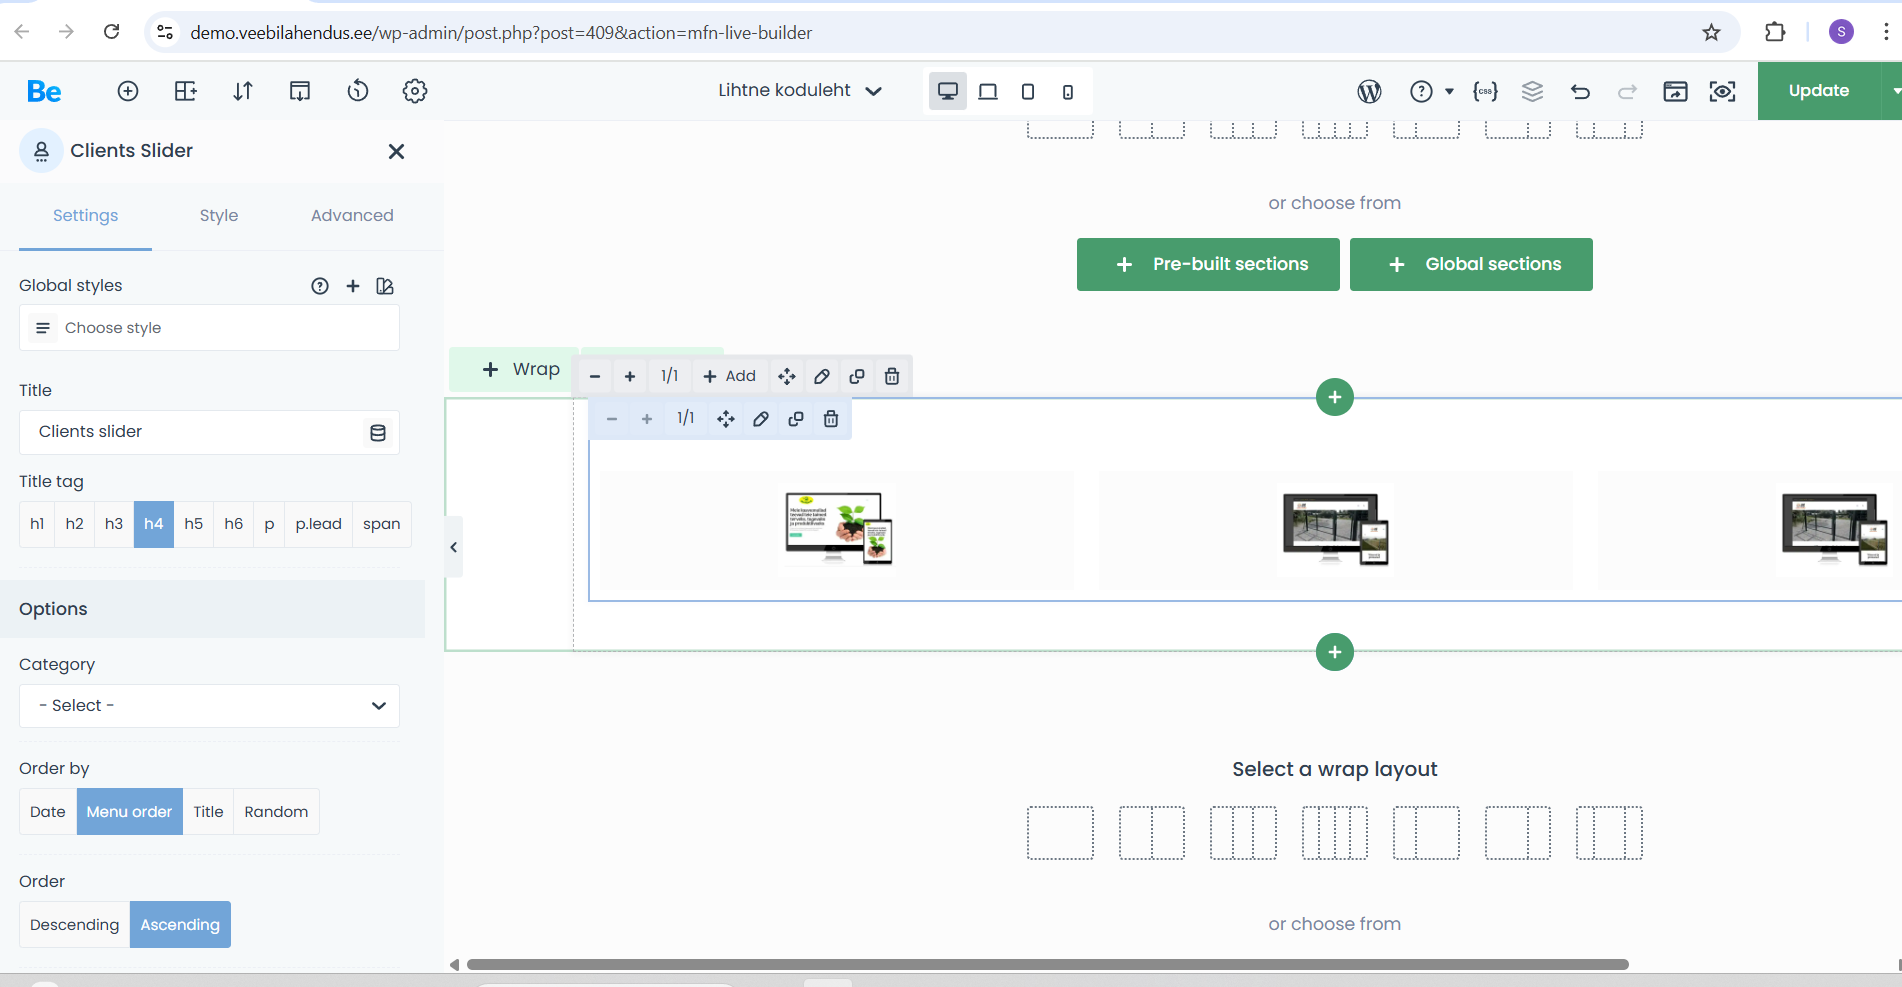1902x987 pixels.
Task: Open the Category select dropdown
Action: (x=209, y=706)
